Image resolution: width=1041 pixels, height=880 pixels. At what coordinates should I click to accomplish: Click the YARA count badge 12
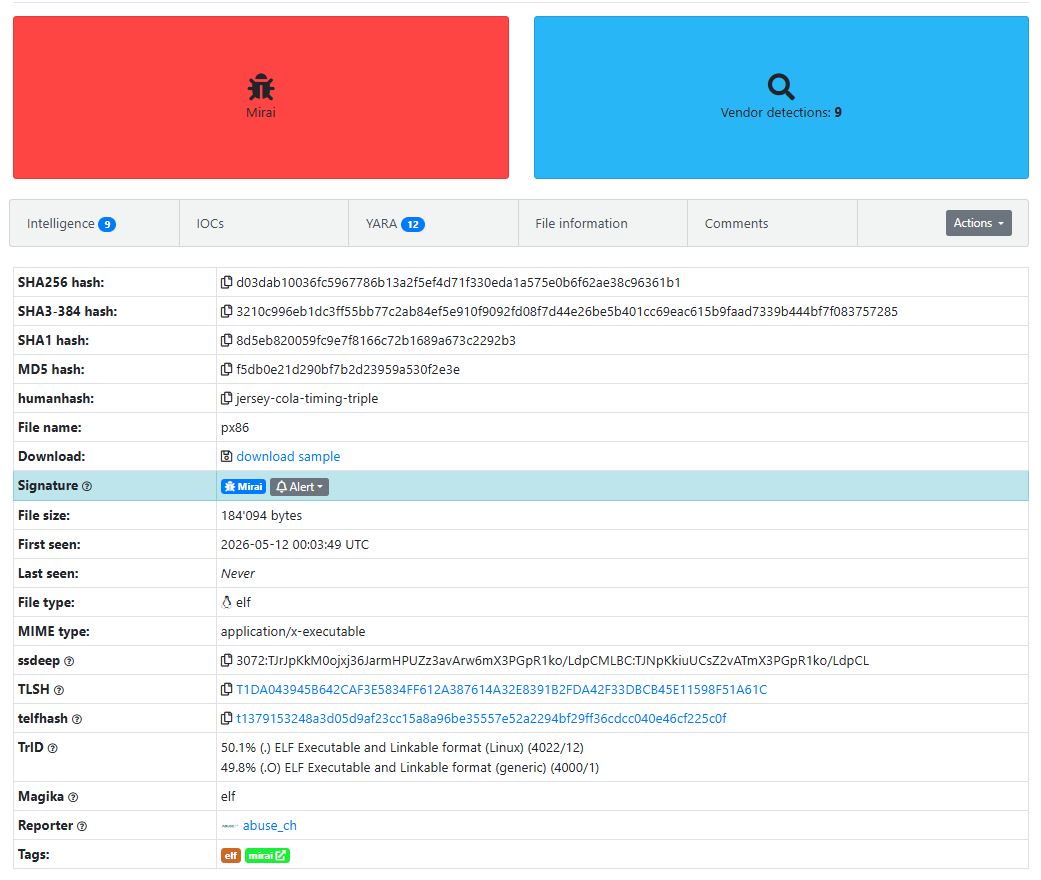pos(413,224)
